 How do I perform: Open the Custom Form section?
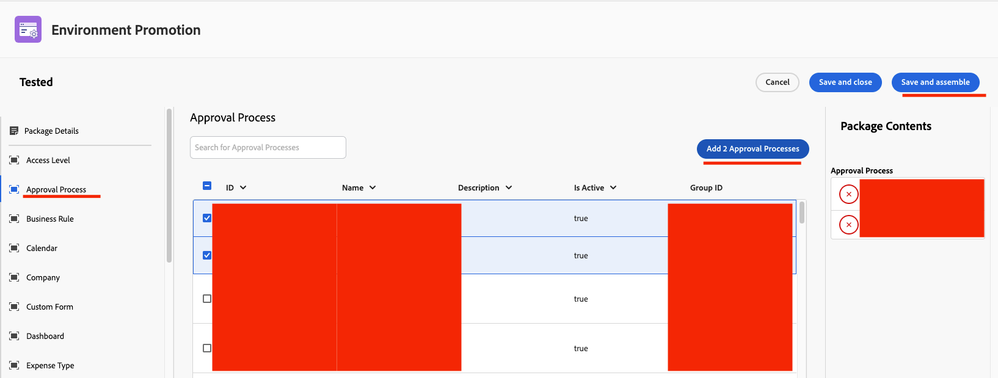tap(50, 307)
